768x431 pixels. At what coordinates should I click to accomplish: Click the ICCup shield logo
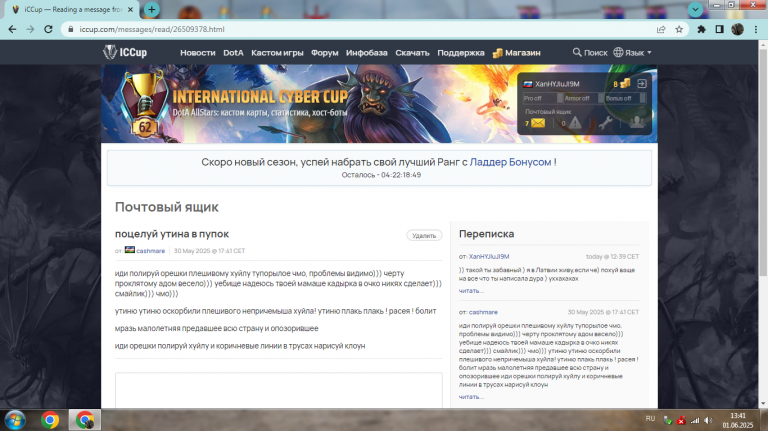109,52
